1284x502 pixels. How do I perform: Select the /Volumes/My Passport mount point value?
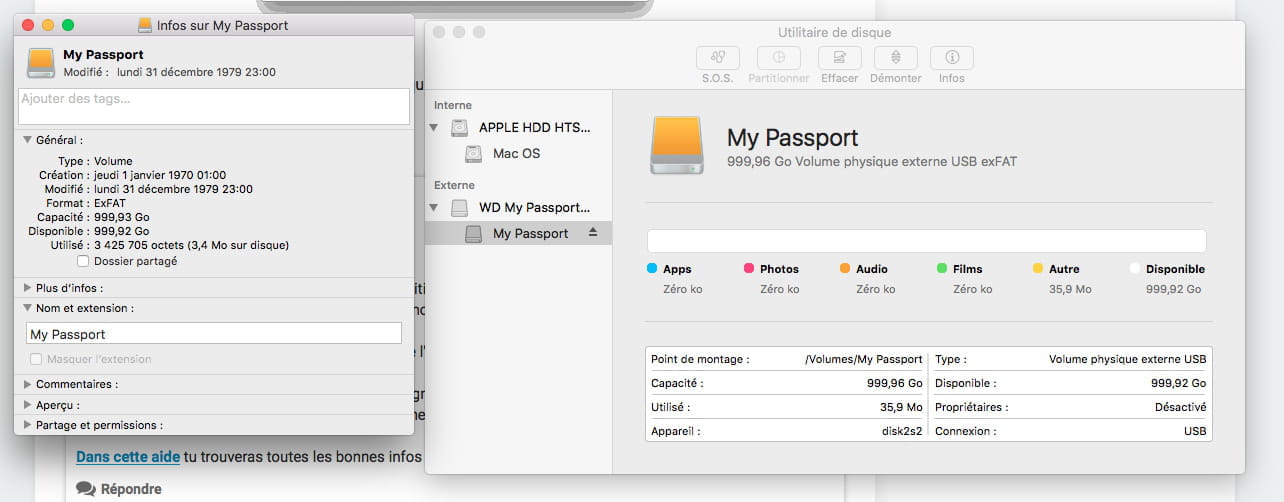click(x=863, y=359)
